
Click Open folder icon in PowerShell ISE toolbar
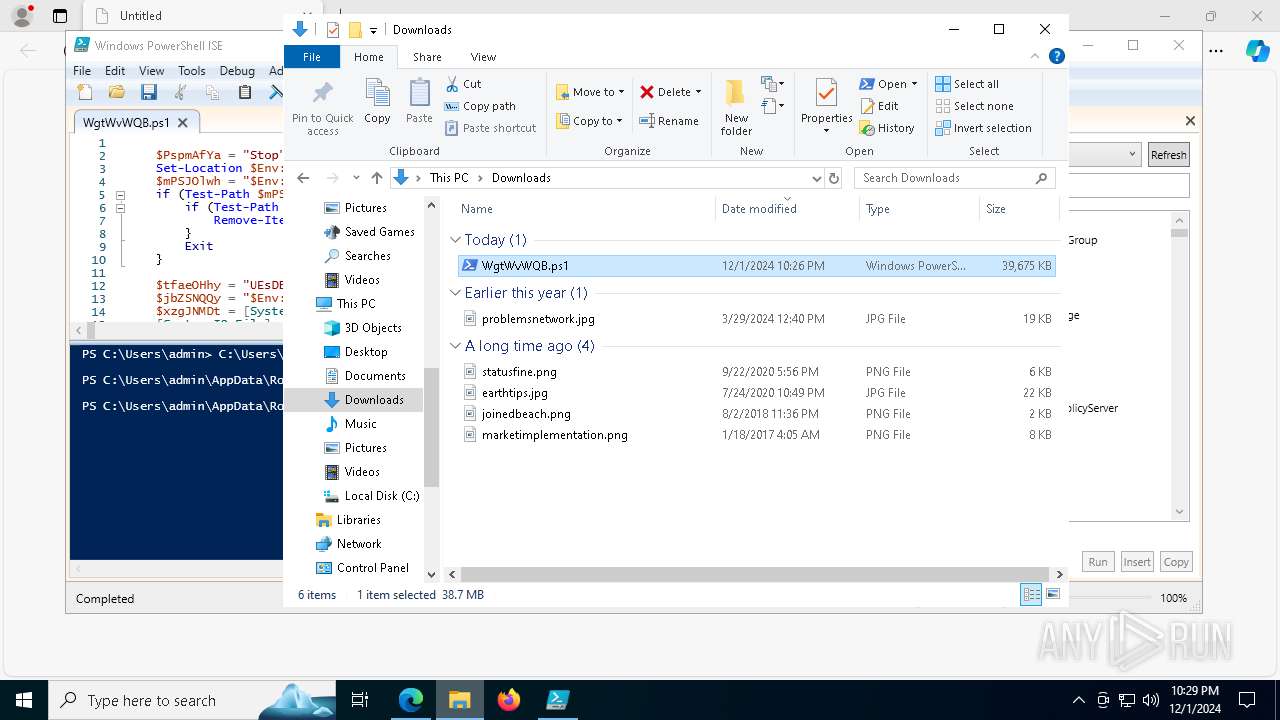point(117,92)
